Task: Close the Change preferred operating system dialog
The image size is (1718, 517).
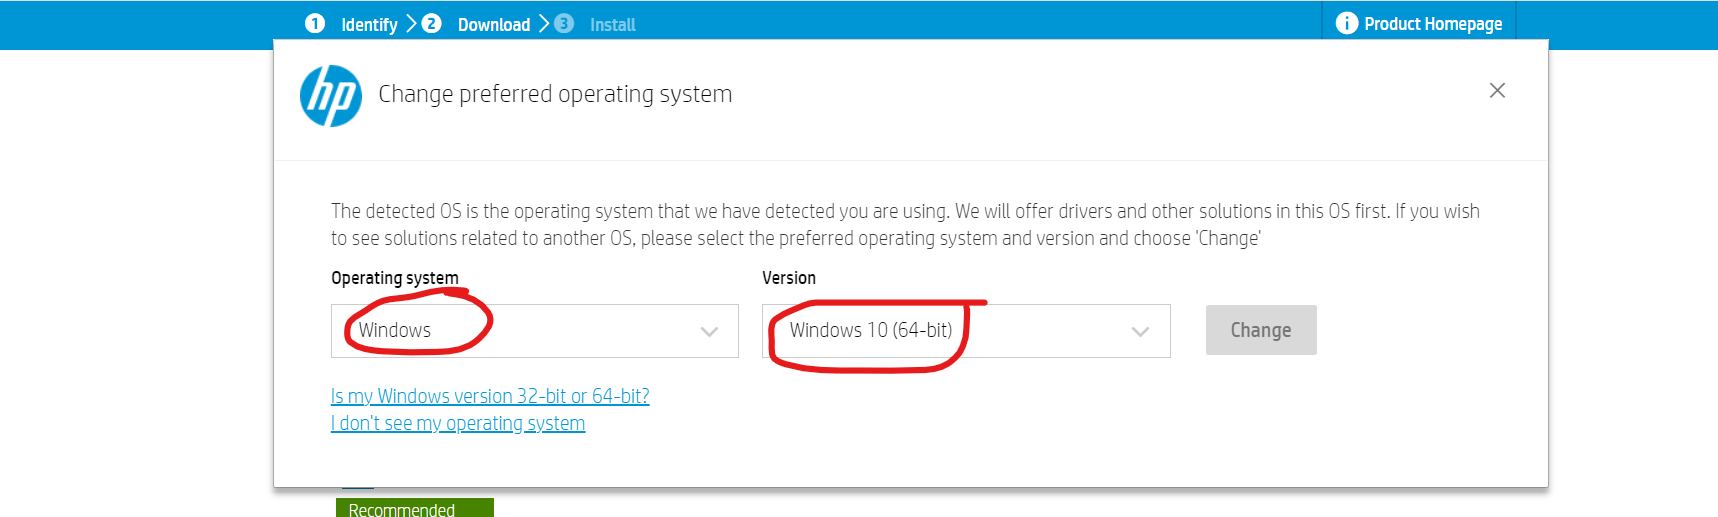Action: (x=1497, y=91)
